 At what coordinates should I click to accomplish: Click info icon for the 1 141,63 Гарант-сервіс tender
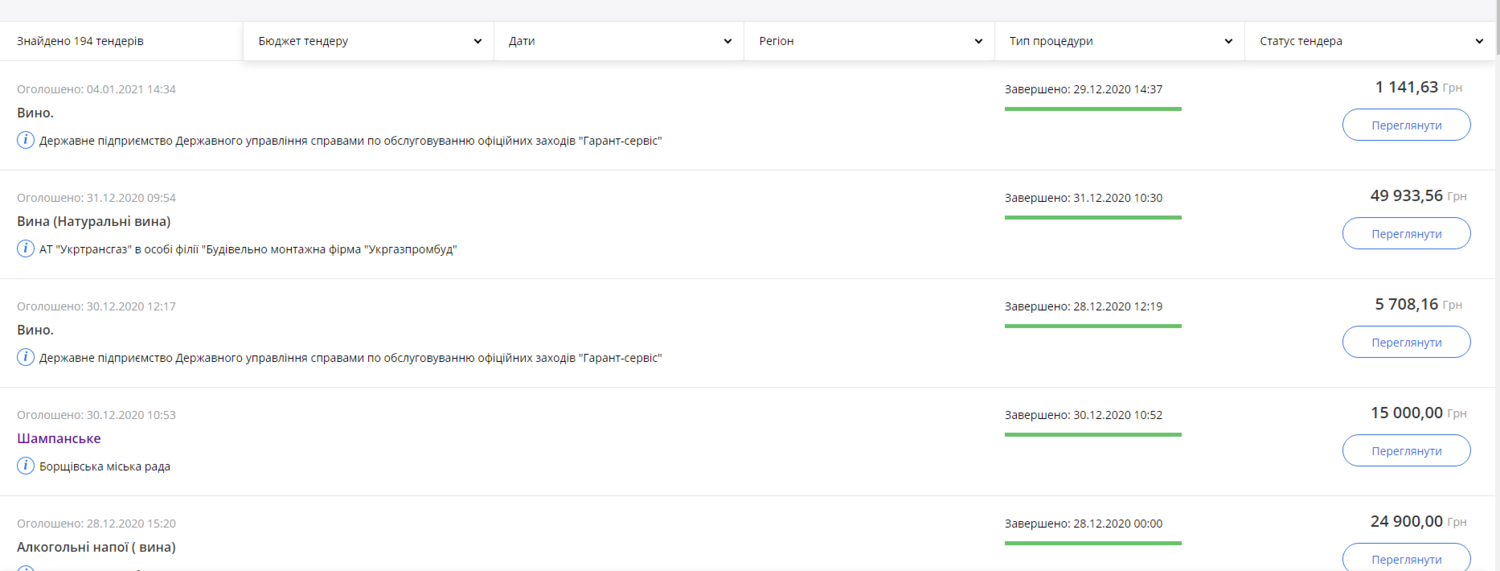pos(26,140)
